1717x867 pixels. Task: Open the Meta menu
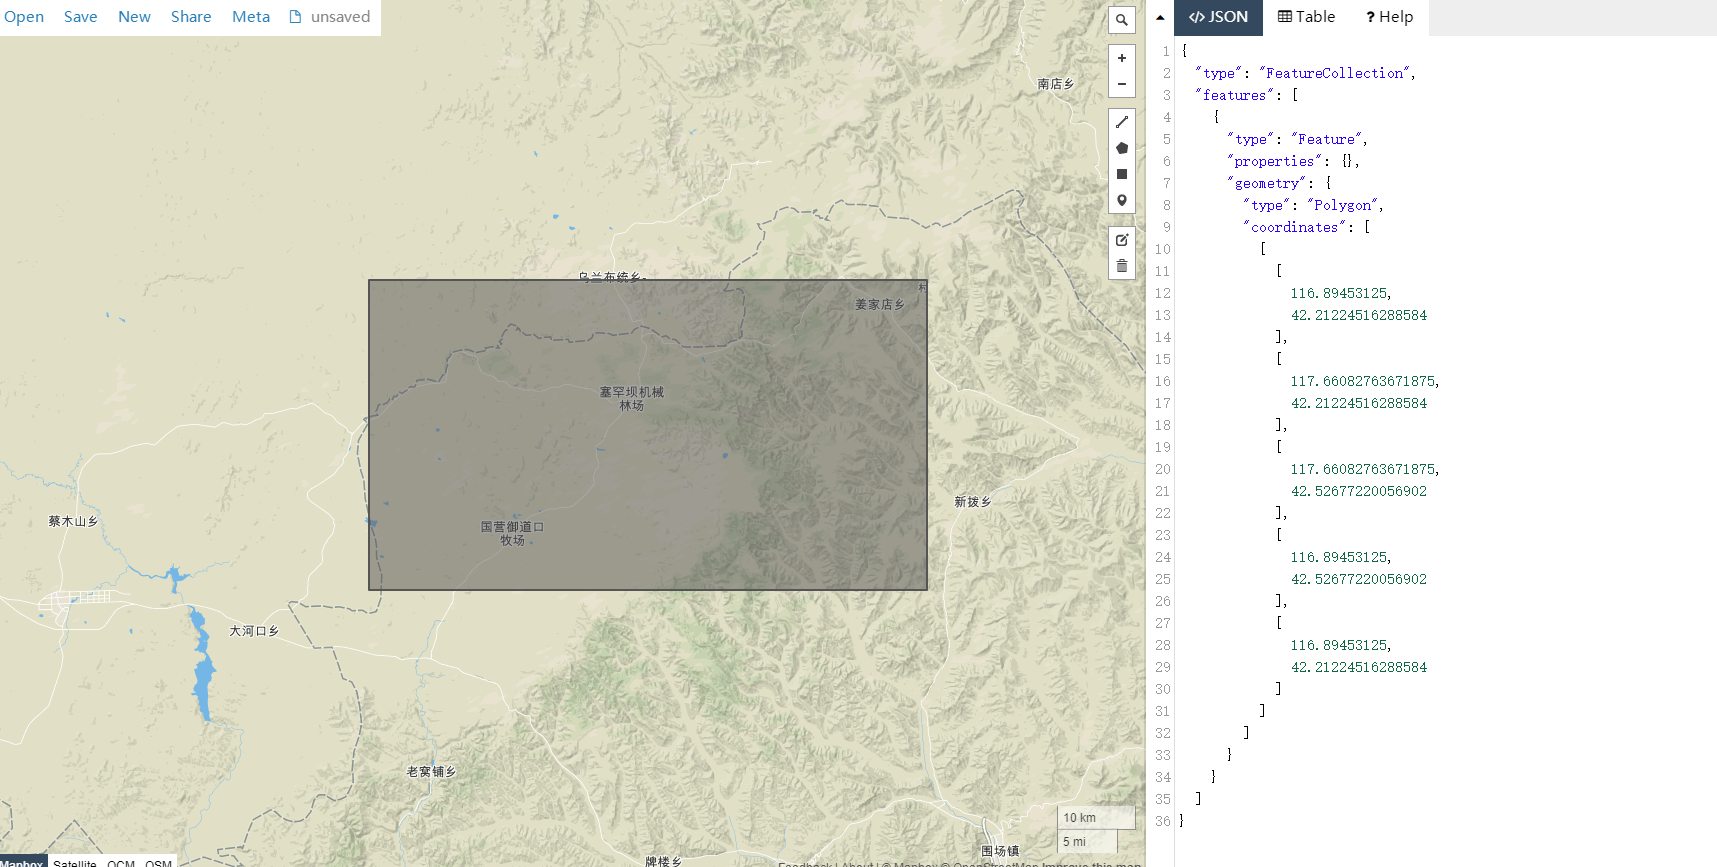click(x=251, y=17)
